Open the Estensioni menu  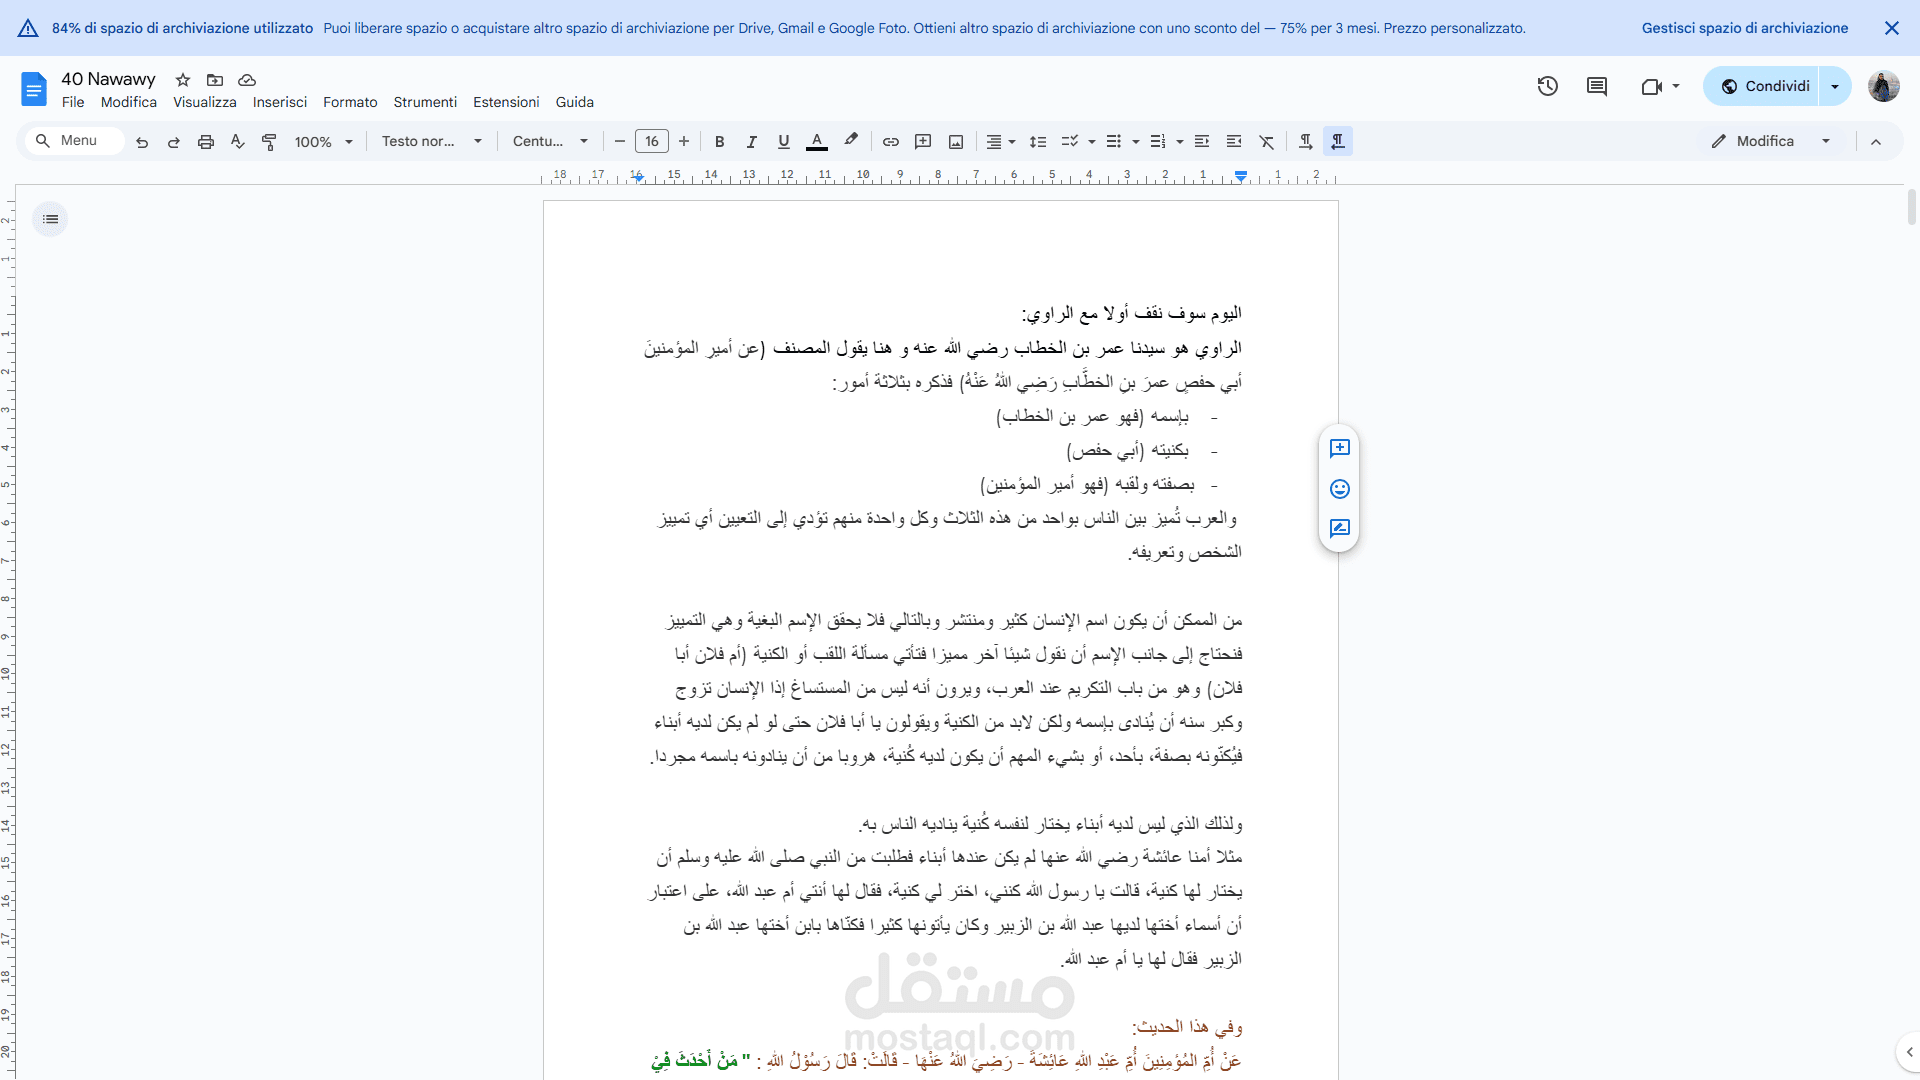[506, 102]
